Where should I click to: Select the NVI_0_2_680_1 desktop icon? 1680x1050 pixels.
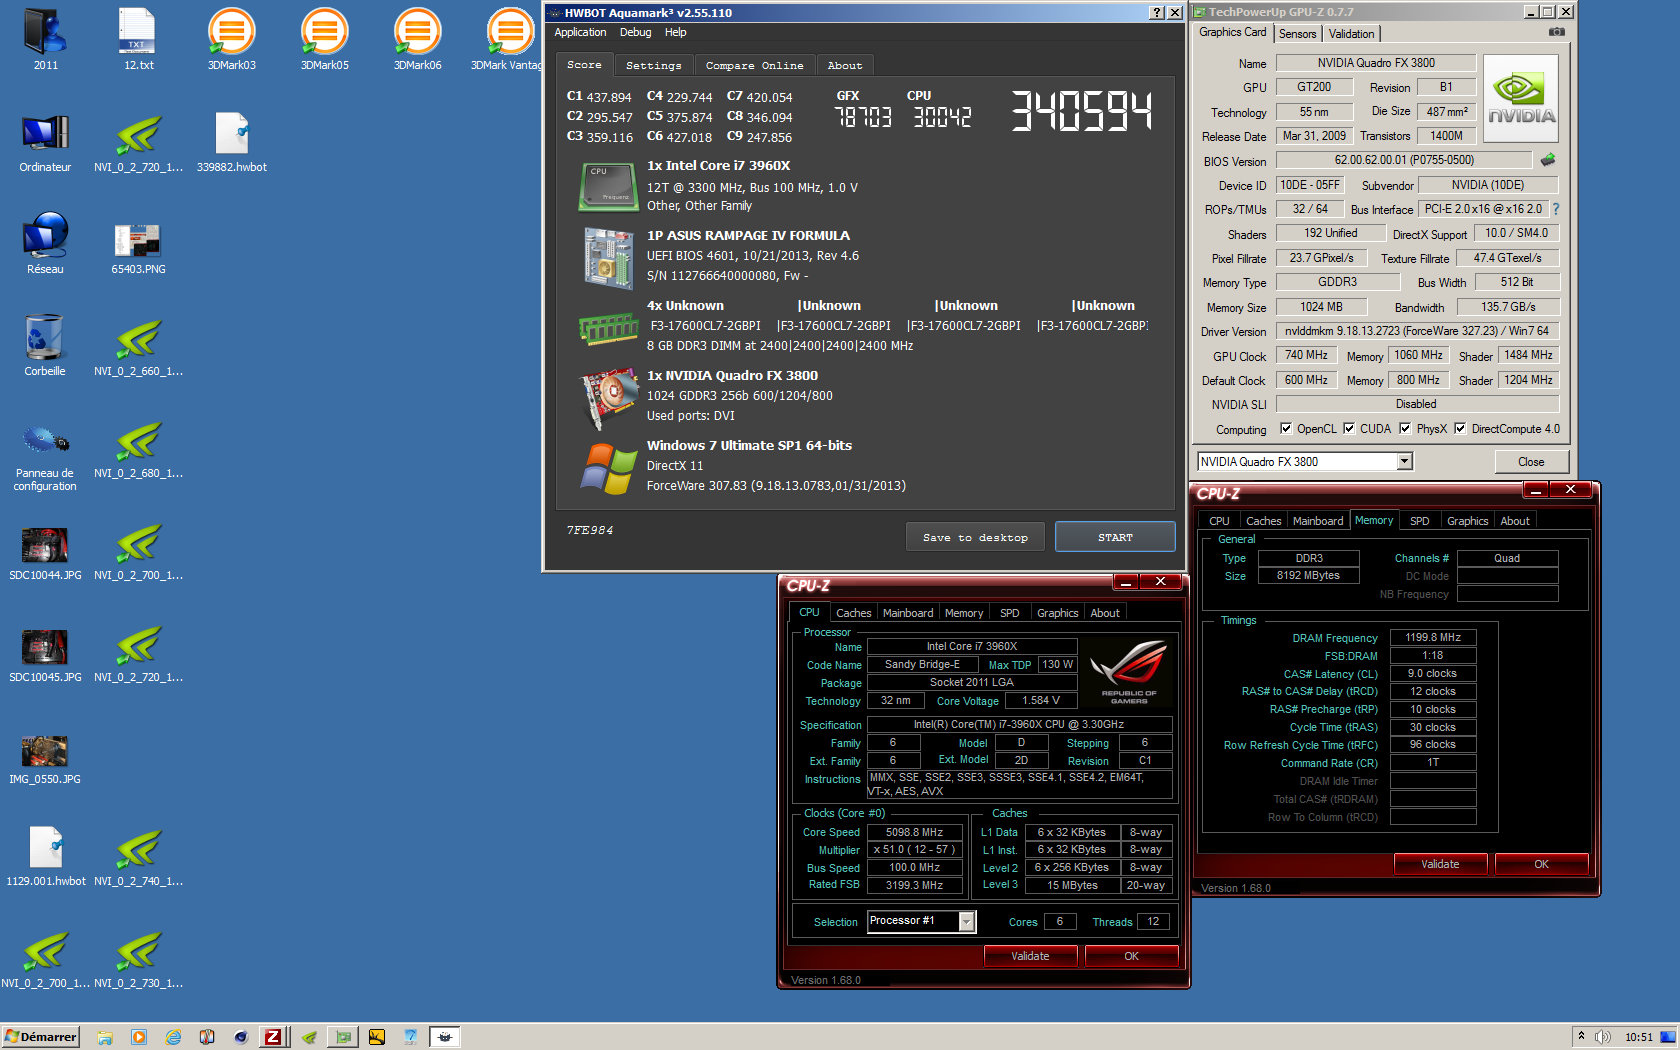(138, 448)
